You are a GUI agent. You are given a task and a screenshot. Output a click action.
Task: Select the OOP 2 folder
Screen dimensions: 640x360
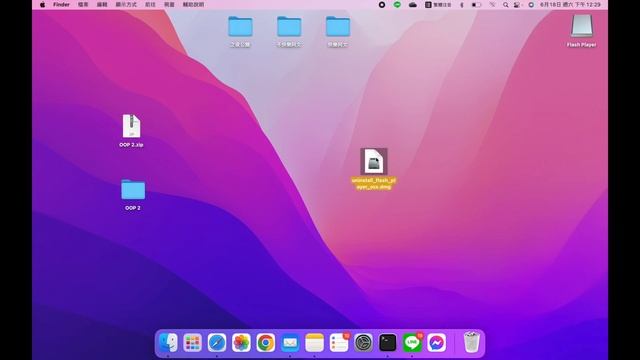click(x=133, y=189)
